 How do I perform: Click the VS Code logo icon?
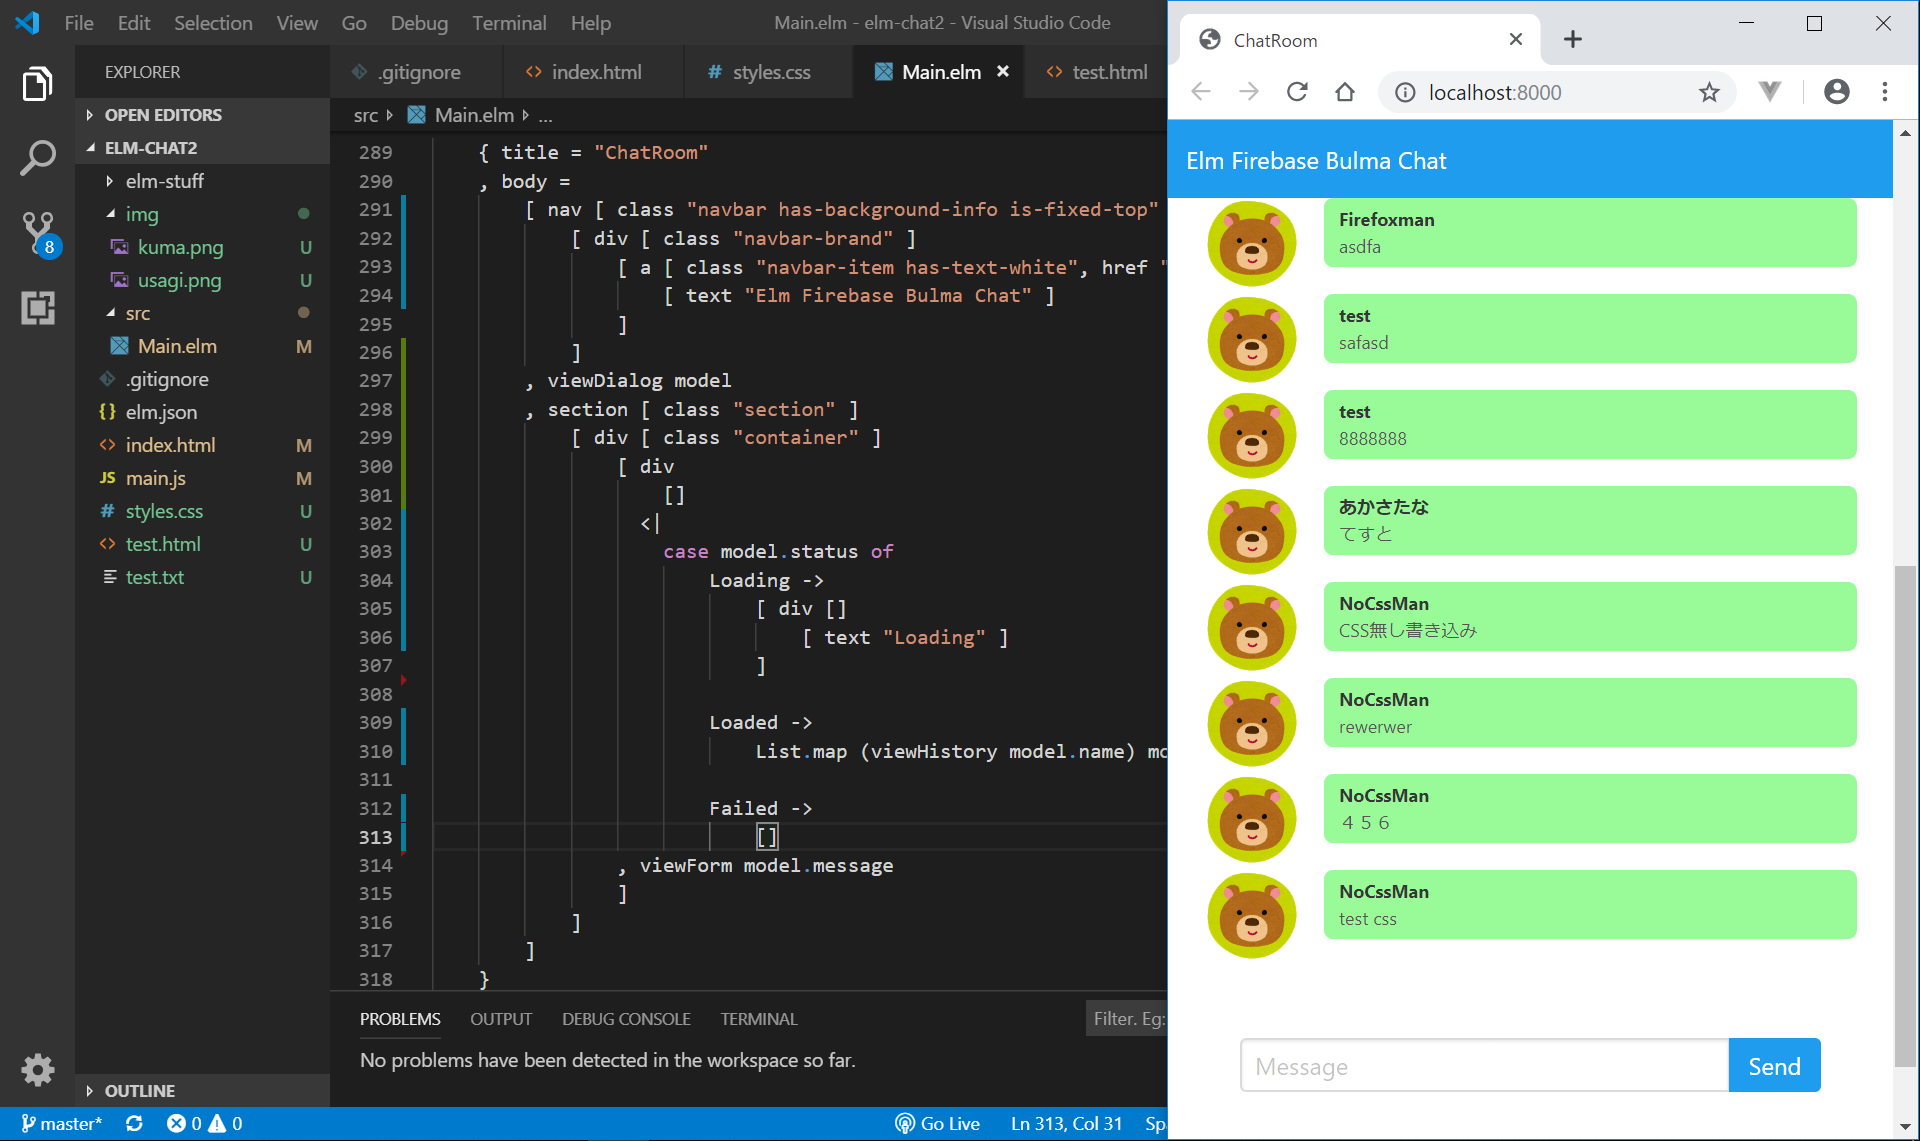(27, 22)
